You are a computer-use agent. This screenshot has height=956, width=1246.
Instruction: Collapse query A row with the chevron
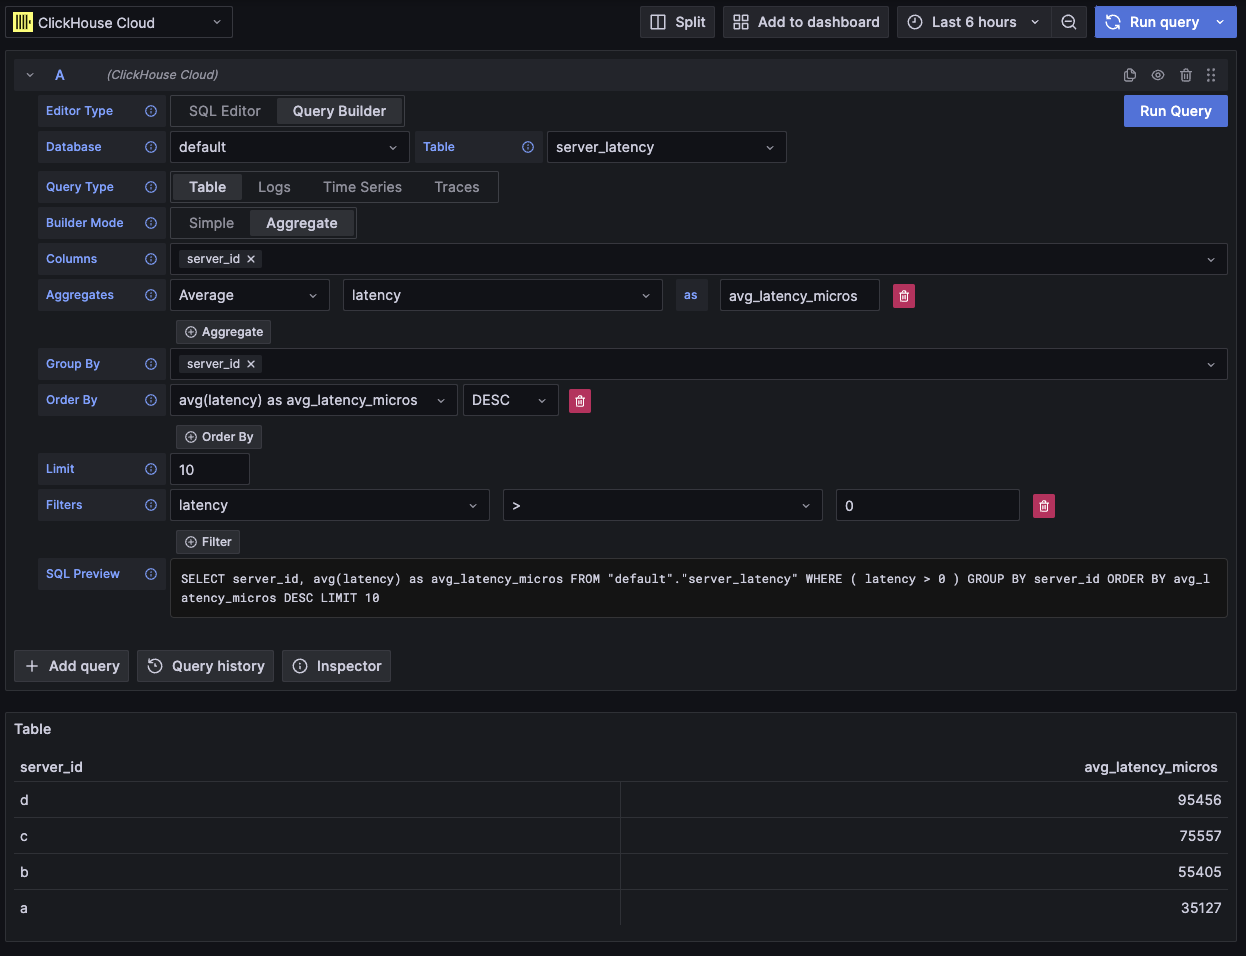pos(30,75)
